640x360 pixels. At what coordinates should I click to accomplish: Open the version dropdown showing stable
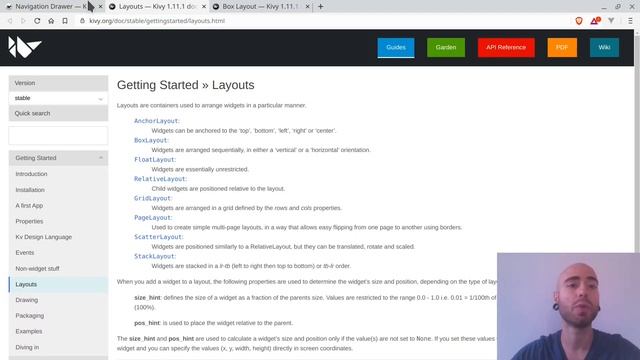tap(58, 98)
